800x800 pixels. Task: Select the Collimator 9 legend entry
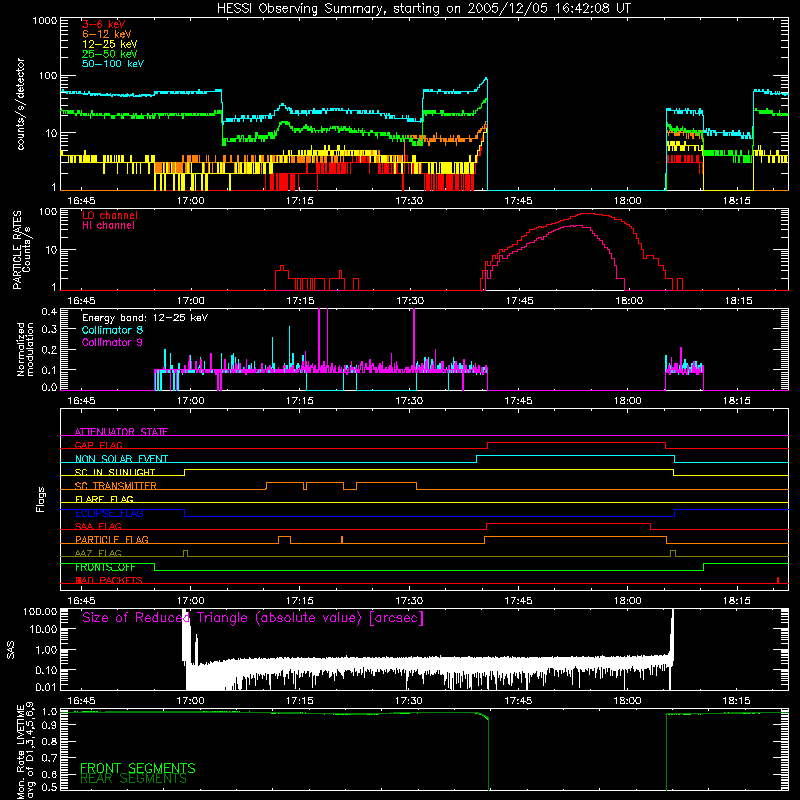[x=112, y=342]
